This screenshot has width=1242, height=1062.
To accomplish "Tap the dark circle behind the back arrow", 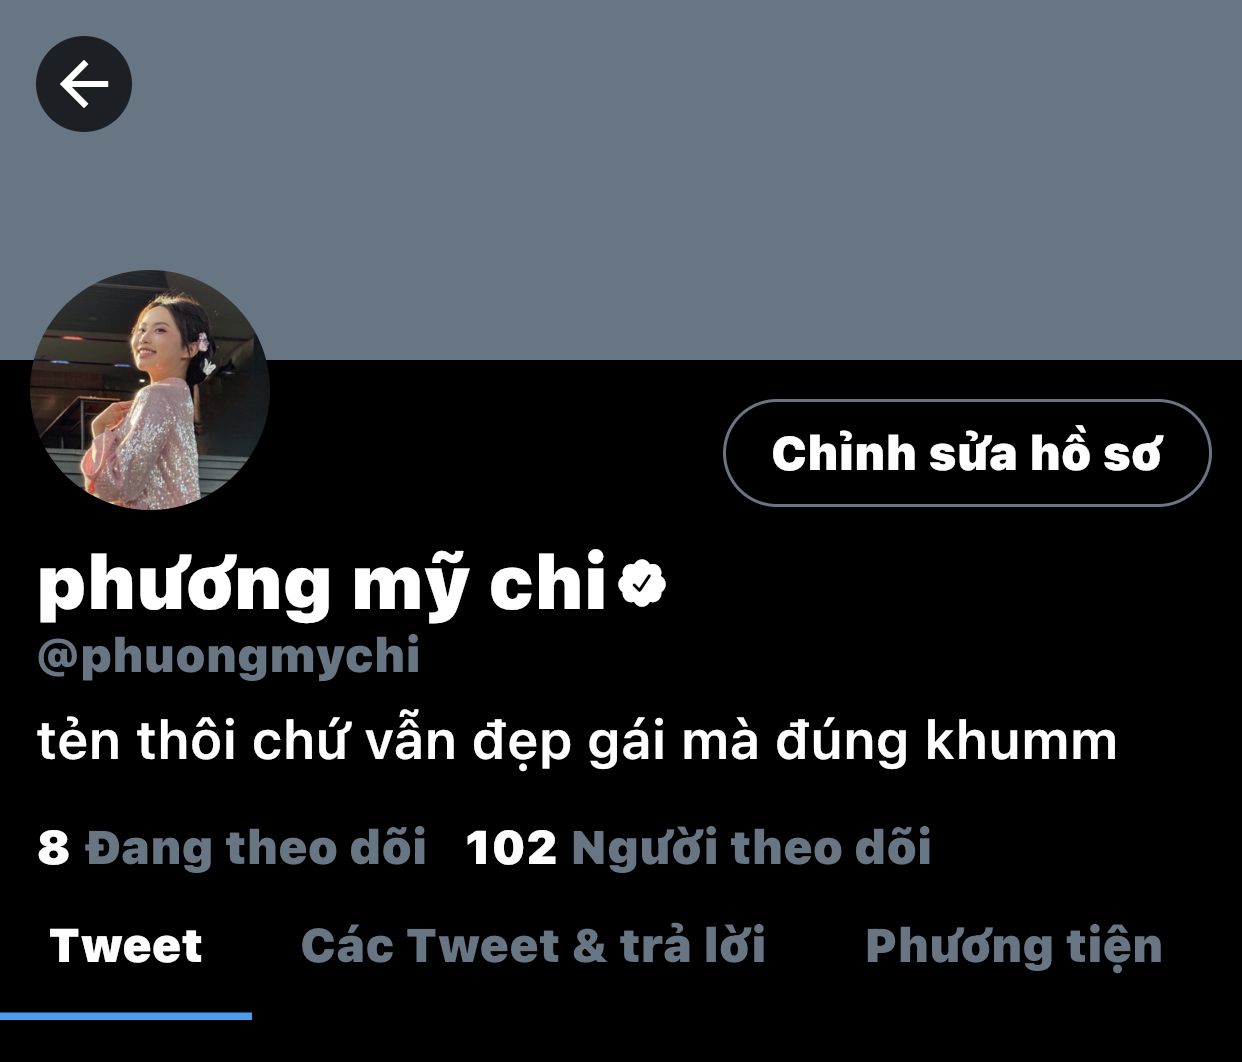I will click(84, 84).
